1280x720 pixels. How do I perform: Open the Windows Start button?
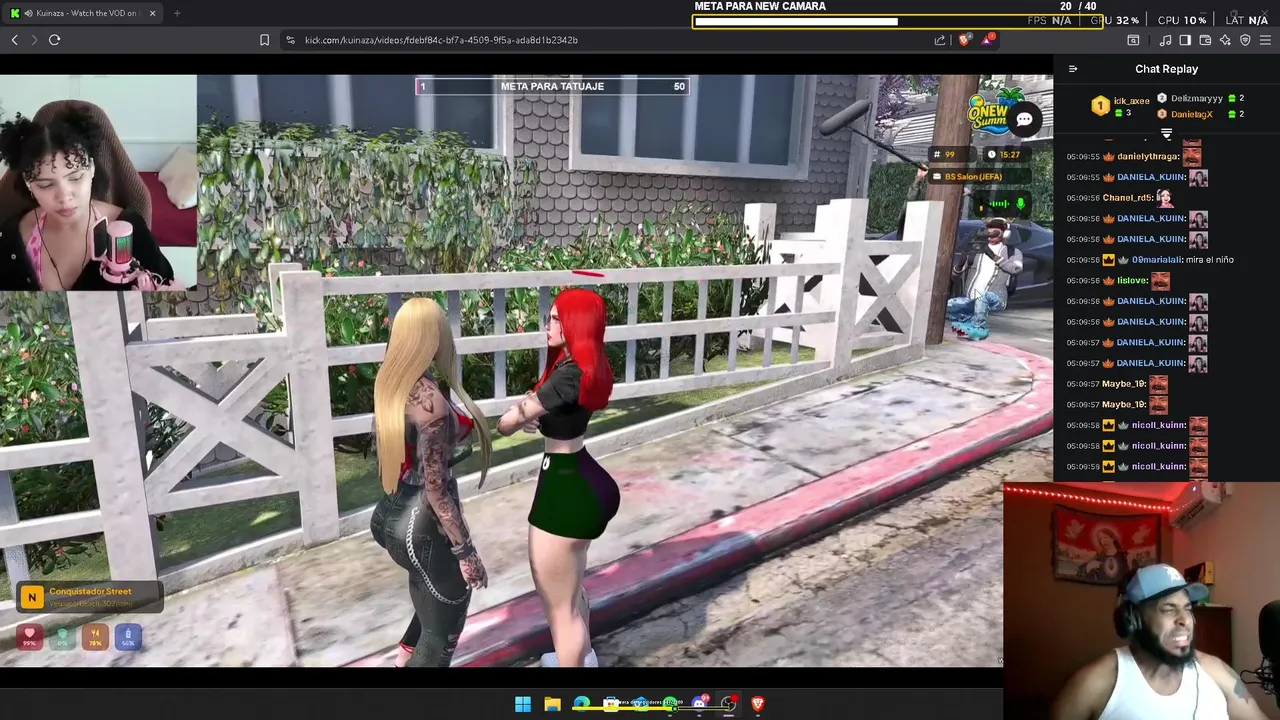(x=523, y=704)
